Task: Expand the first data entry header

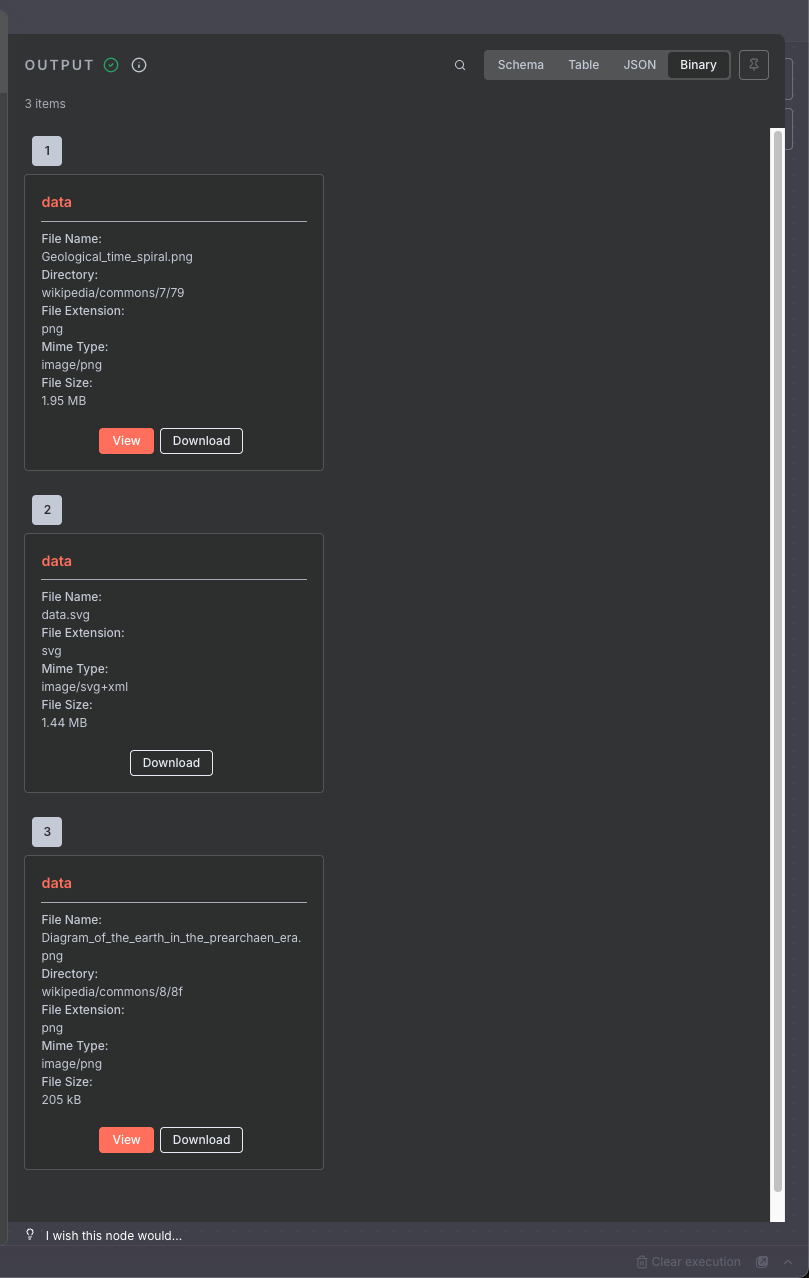Action: tap(56, 202)
